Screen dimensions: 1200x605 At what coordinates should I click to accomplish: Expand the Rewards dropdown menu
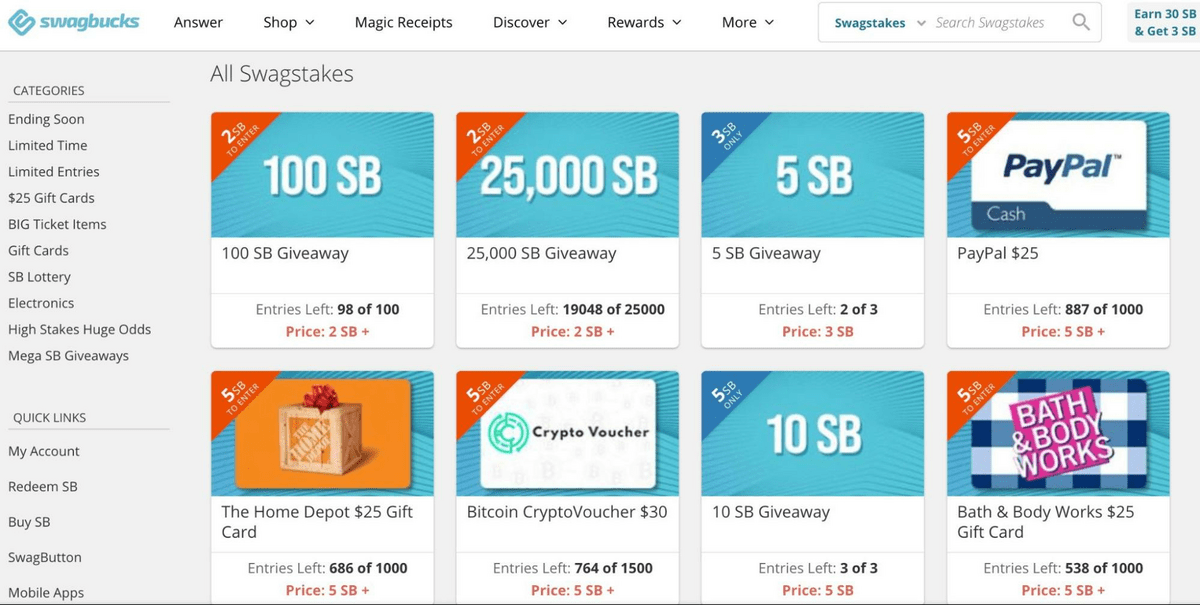tap(644, 22)
